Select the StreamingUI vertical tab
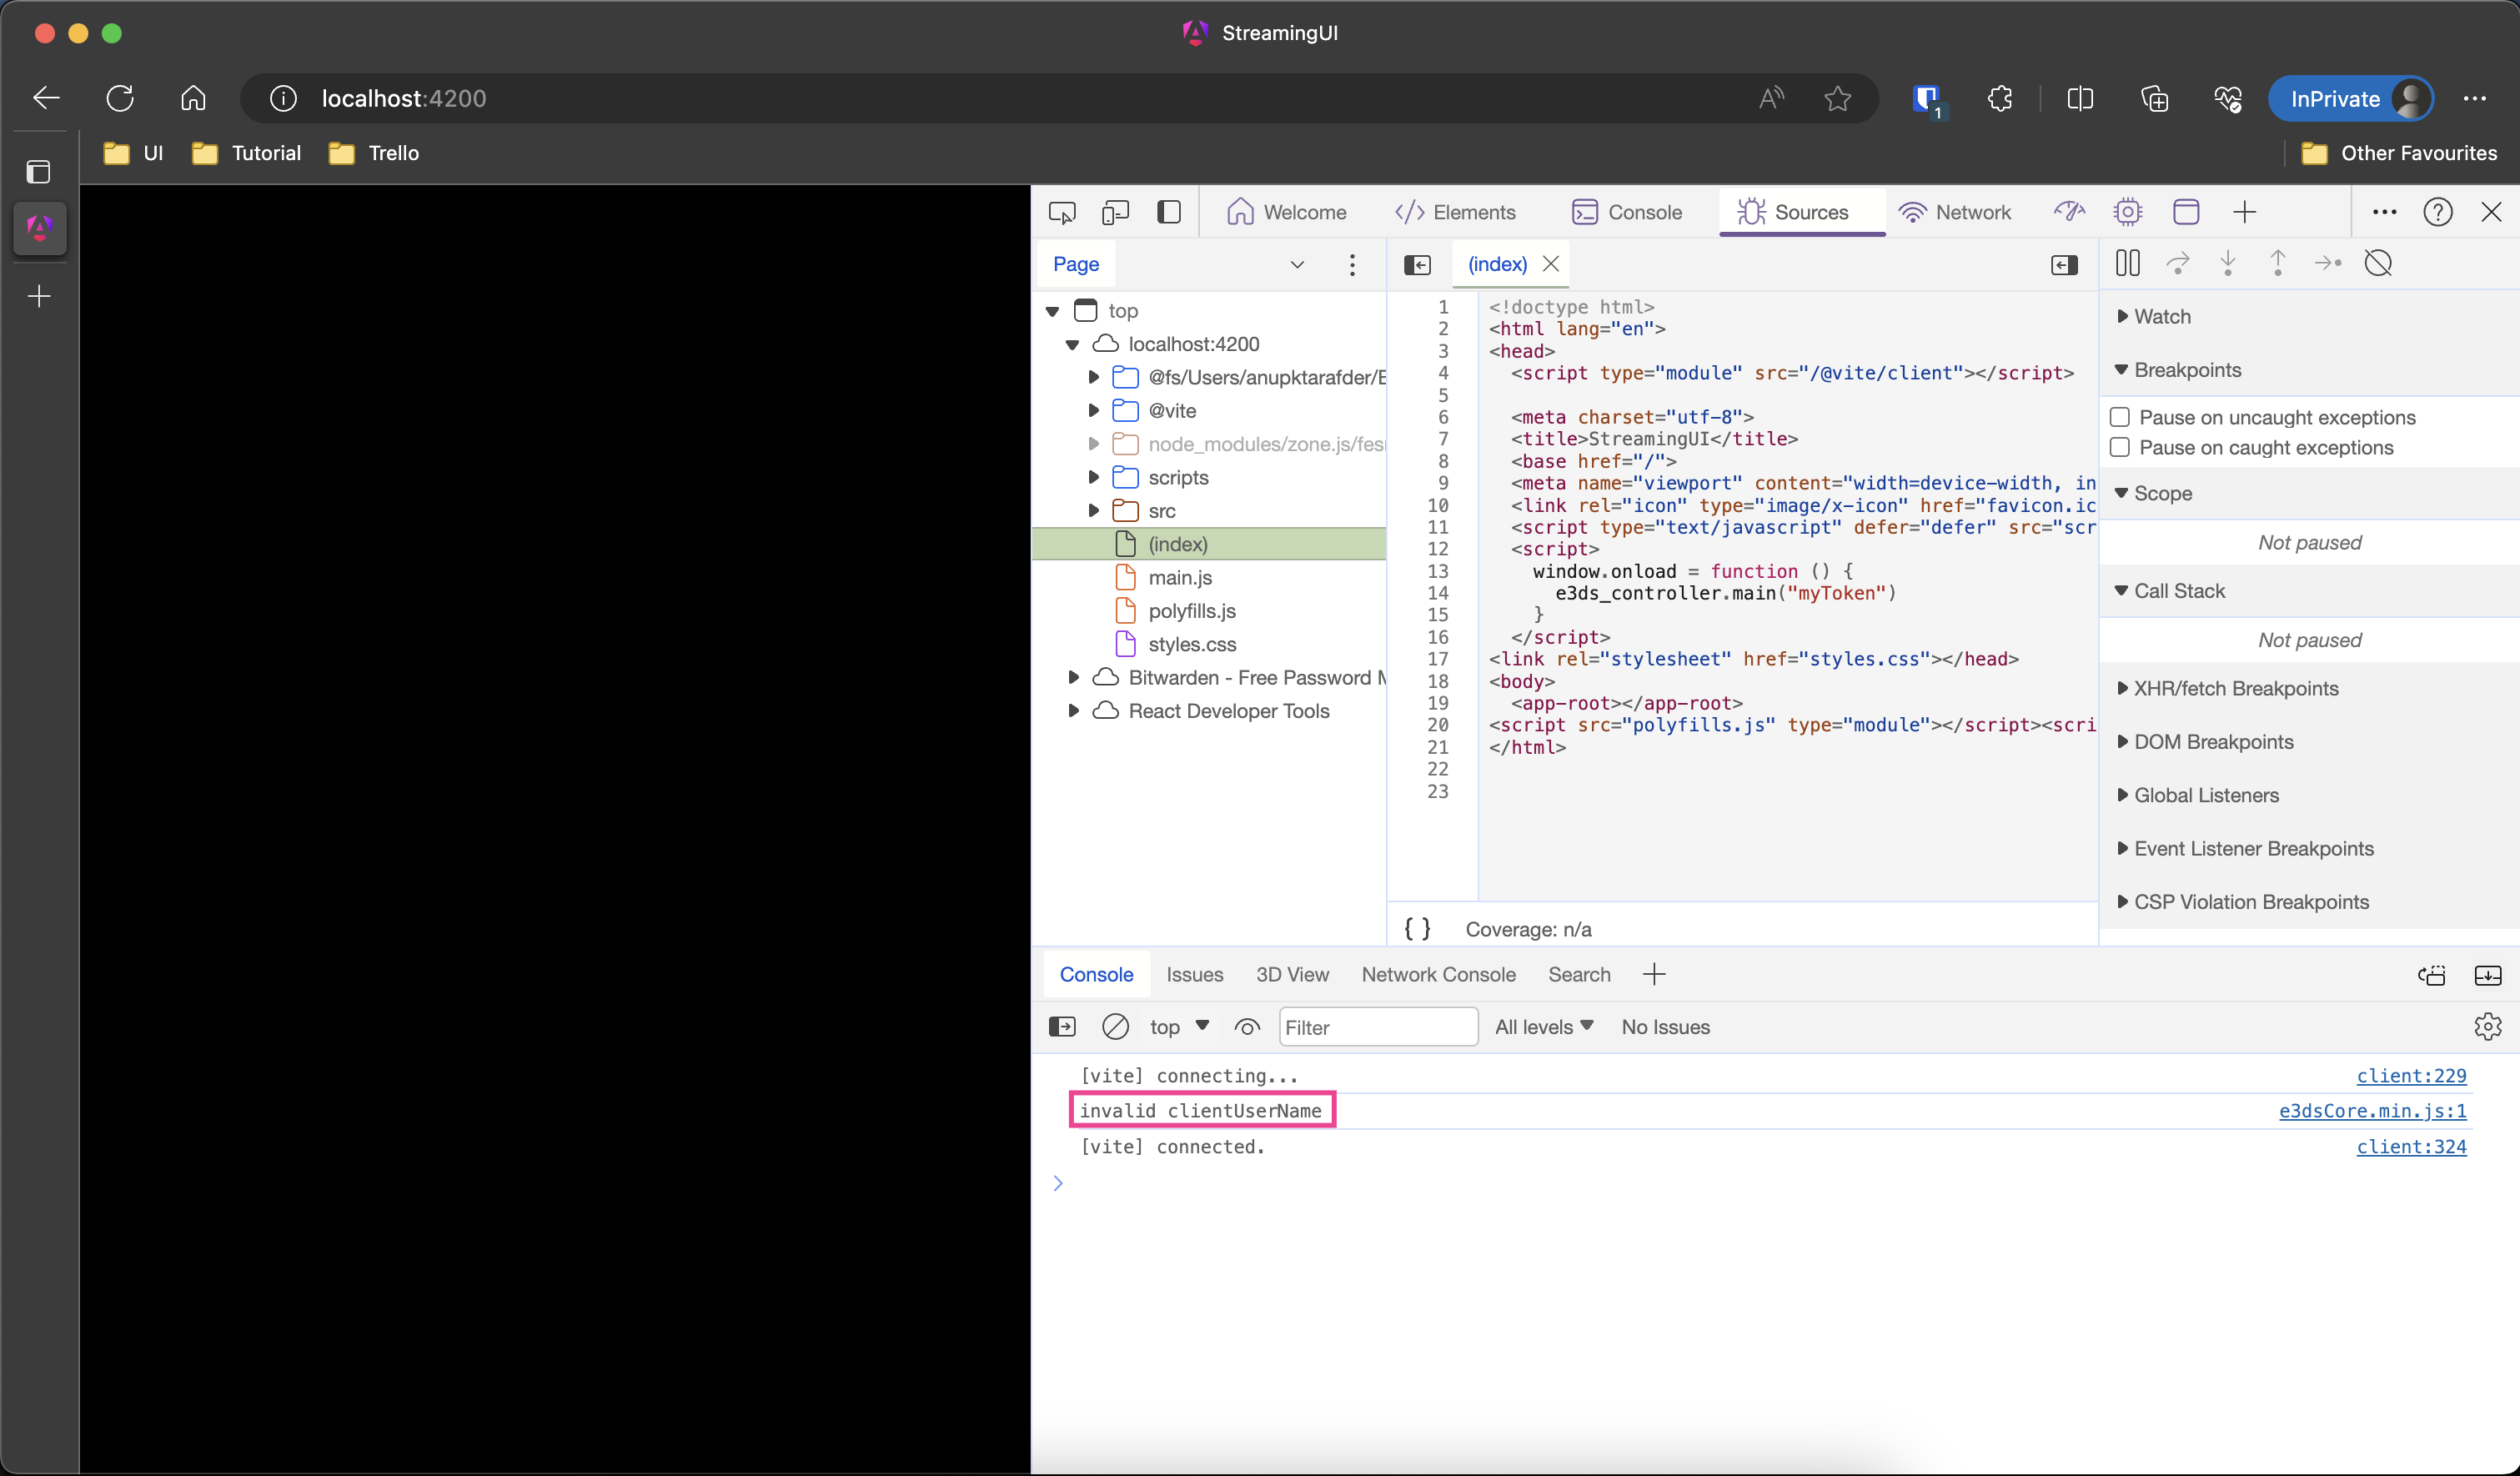This screenshot has height=1476, width=2520. 40,228
